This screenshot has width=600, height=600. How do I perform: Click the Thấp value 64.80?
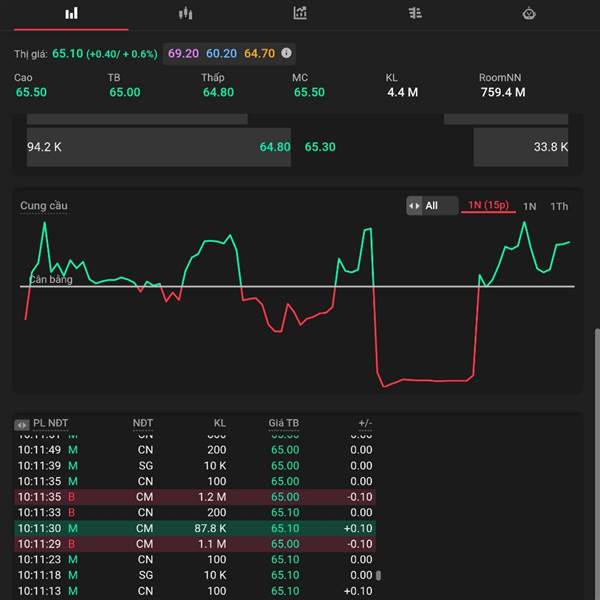[218, 92]
